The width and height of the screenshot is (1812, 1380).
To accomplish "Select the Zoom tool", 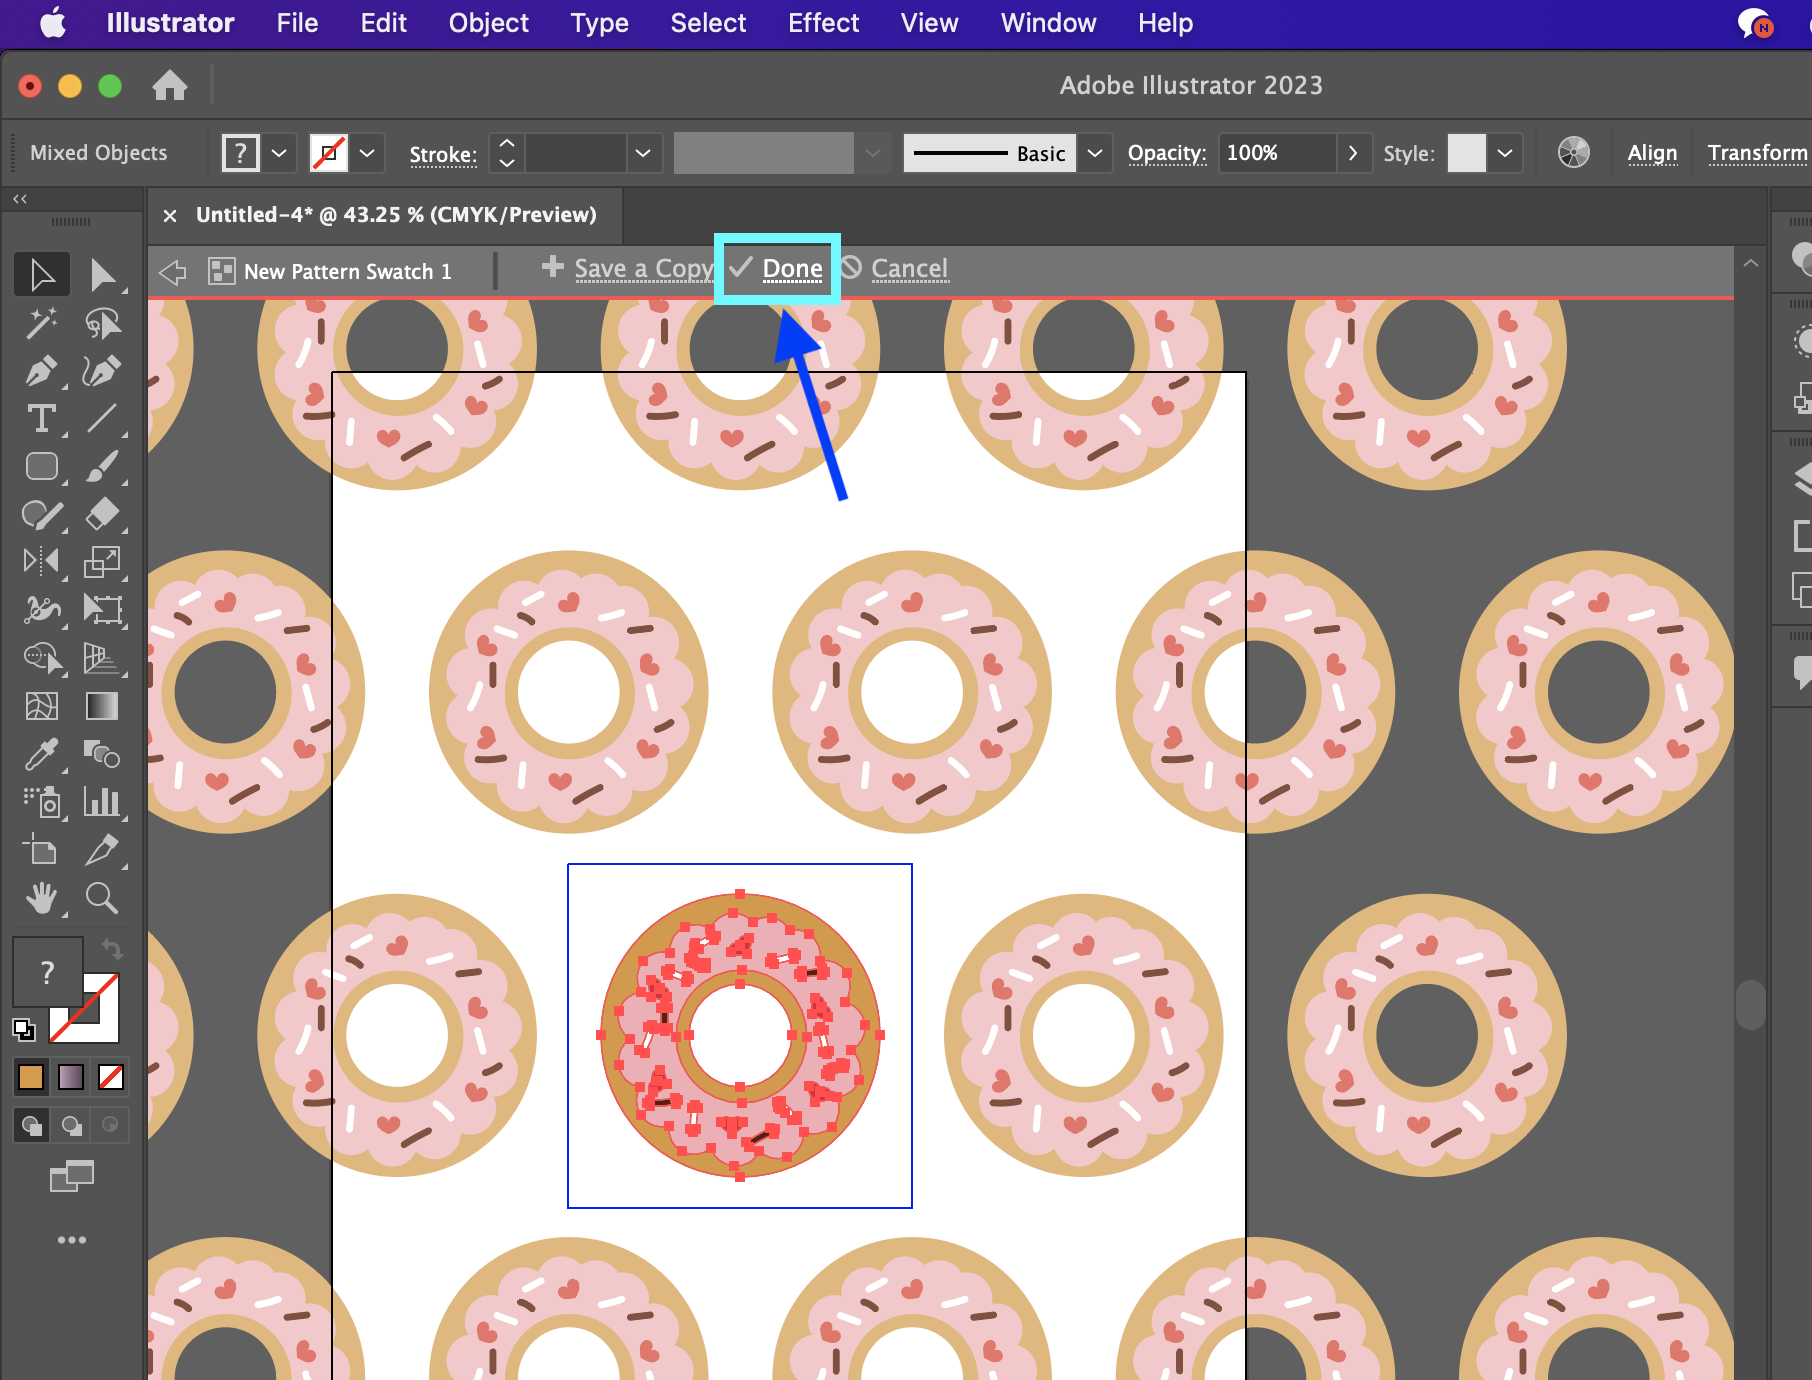I will click(102, 898).
